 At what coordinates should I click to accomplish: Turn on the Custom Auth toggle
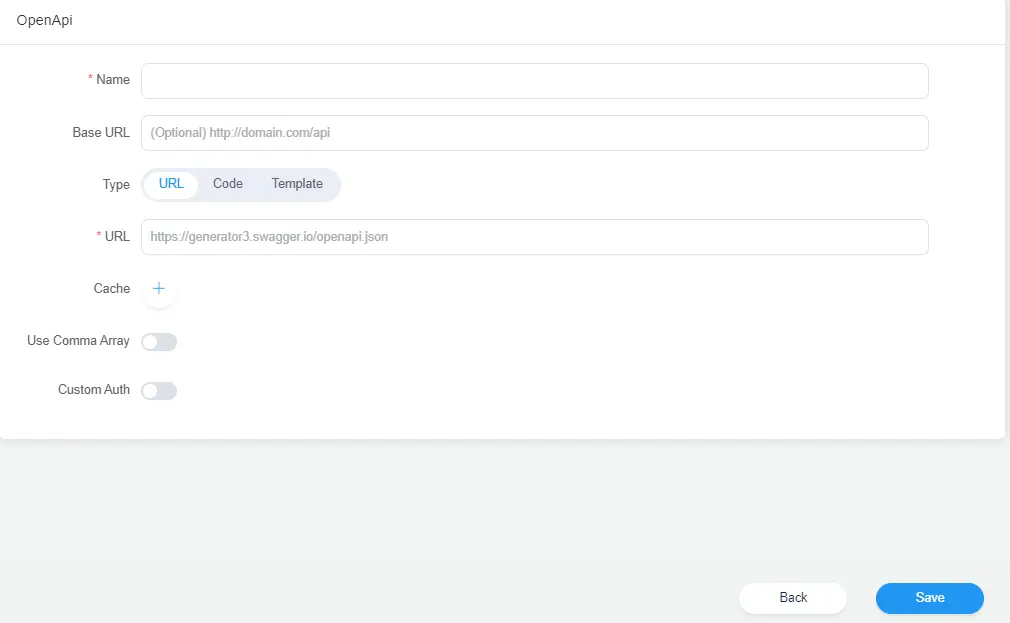pyautogui.click(x=159, y=391)
